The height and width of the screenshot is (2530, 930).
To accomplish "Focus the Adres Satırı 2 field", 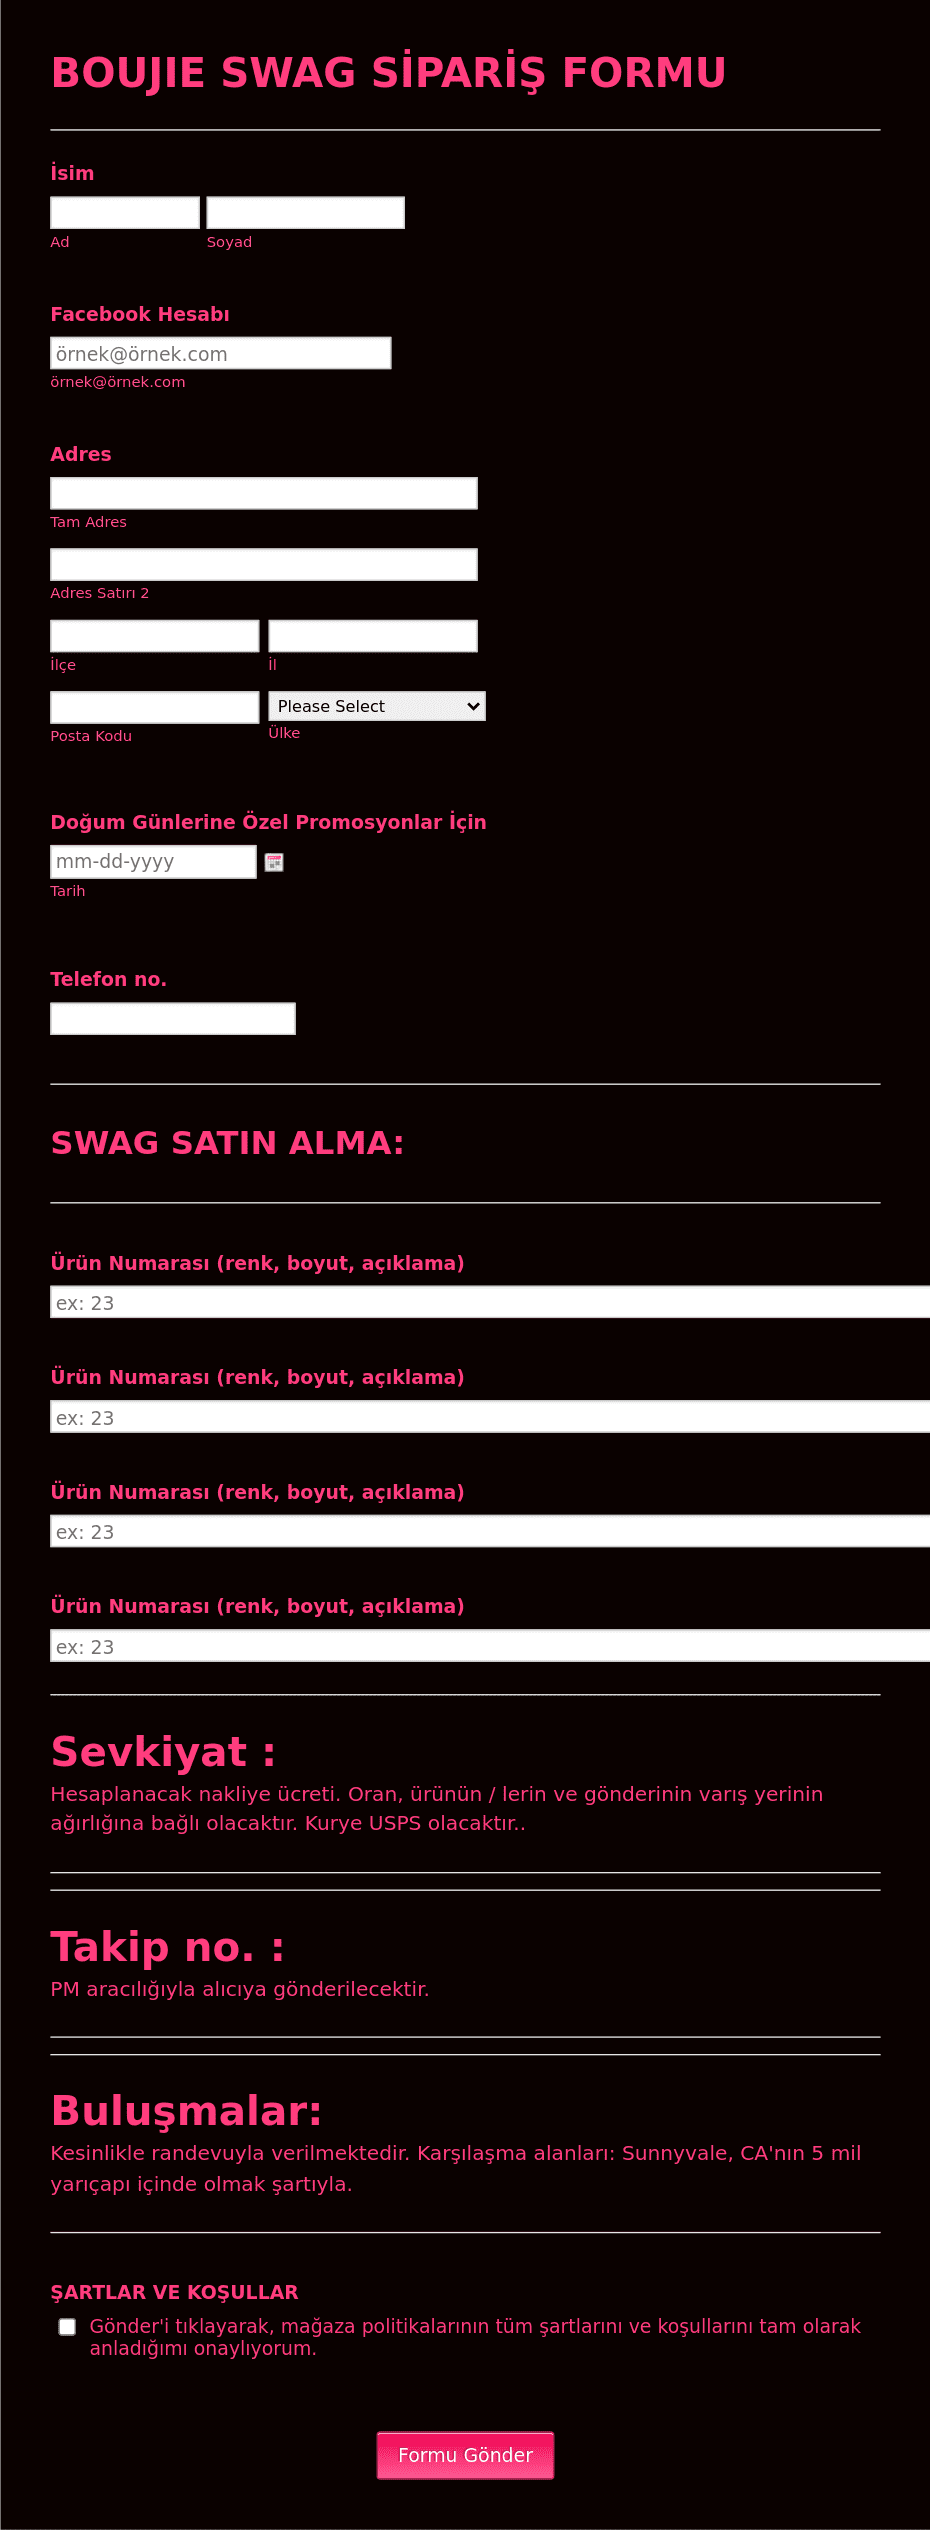I will tap(264, 564).
